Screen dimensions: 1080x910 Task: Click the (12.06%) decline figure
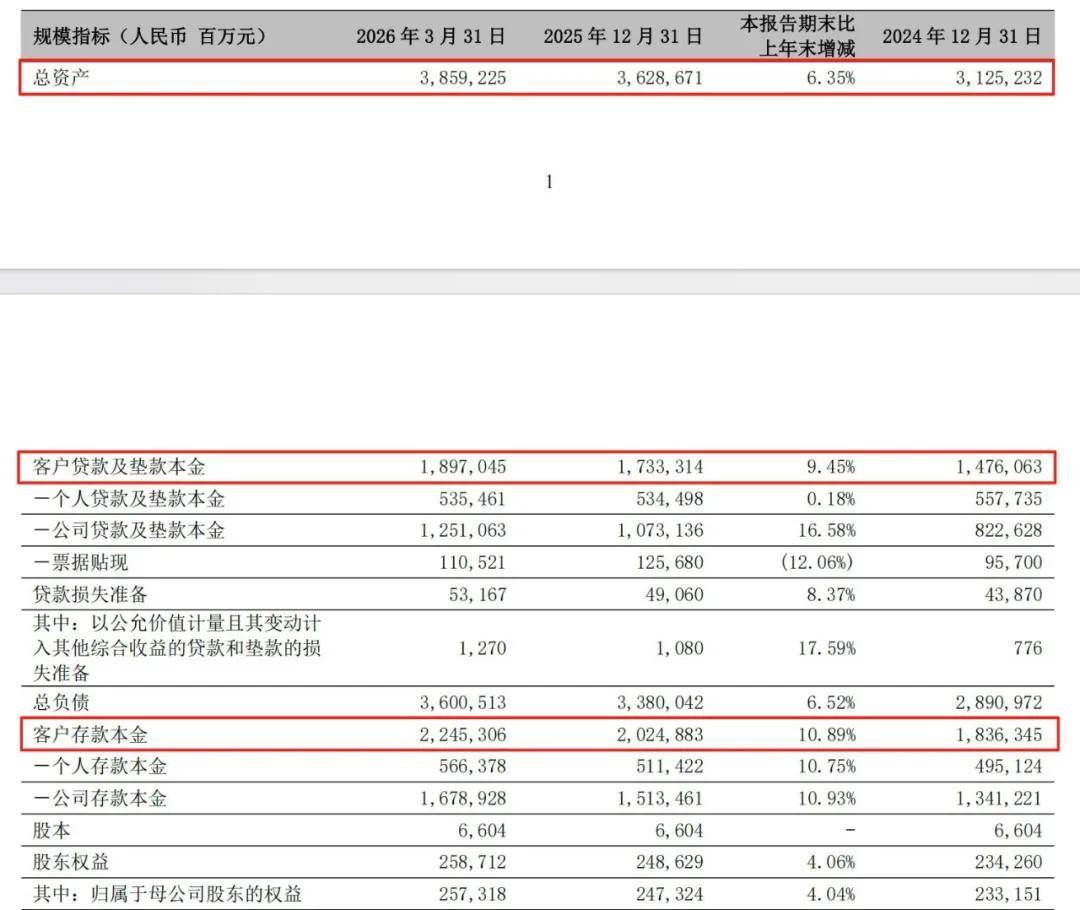818,563
